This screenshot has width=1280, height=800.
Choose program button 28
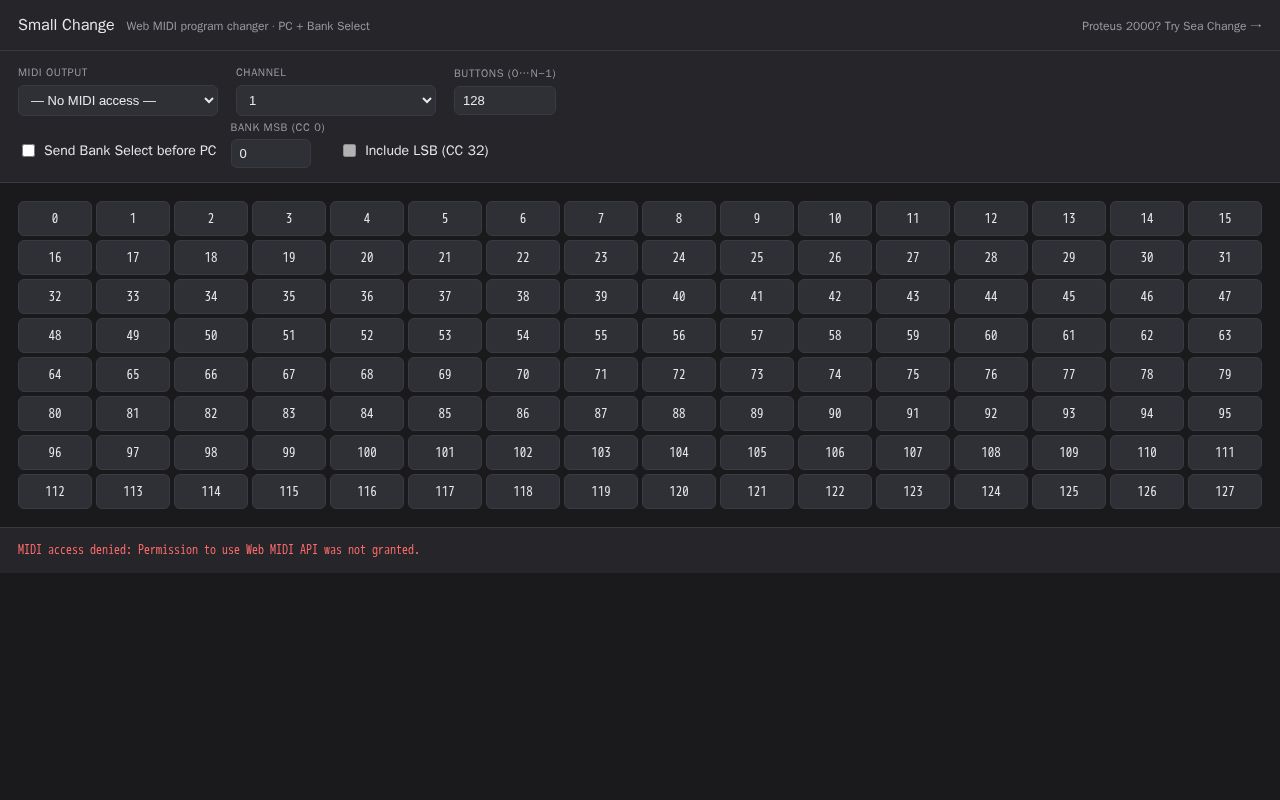click(991, 257)
